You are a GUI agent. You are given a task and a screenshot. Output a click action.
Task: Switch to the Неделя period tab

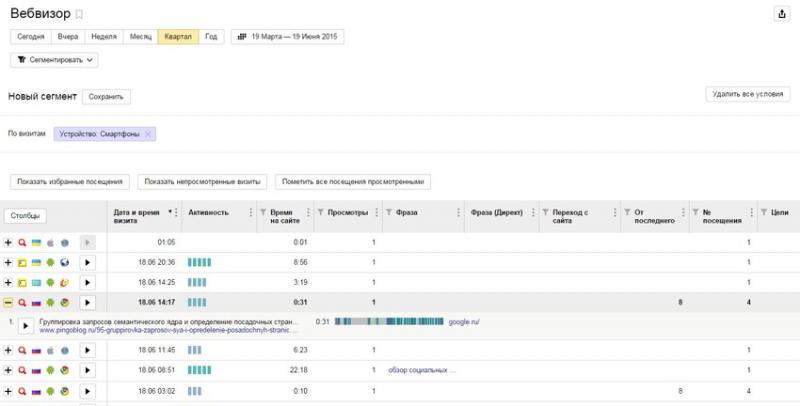click(103, 37)
